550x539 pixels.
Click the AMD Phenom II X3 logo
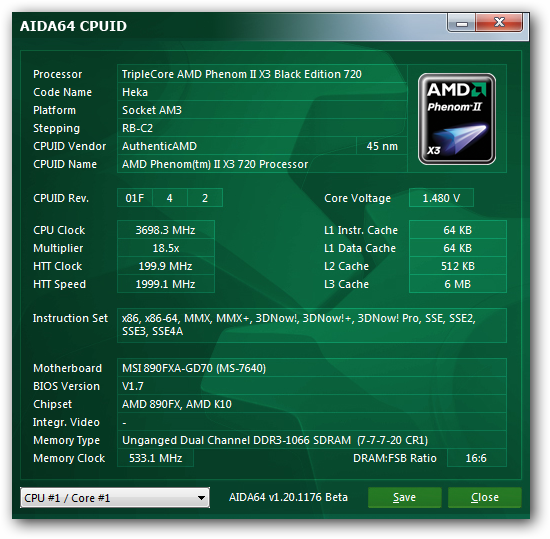click(457, 119)
